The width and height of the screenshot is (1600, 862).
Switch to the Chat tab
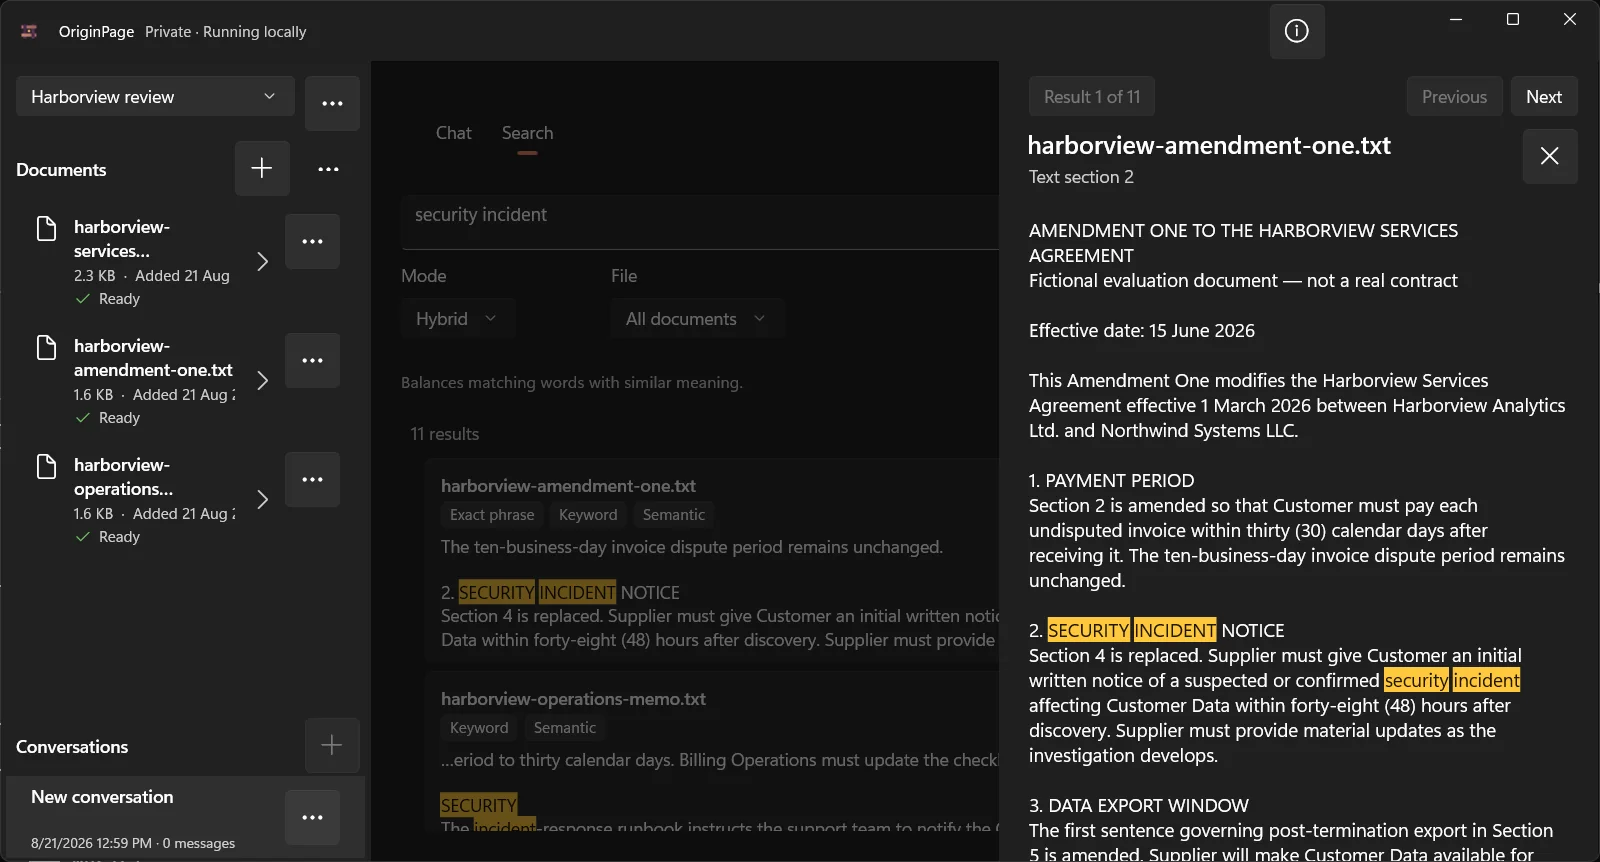pos(453,133)
